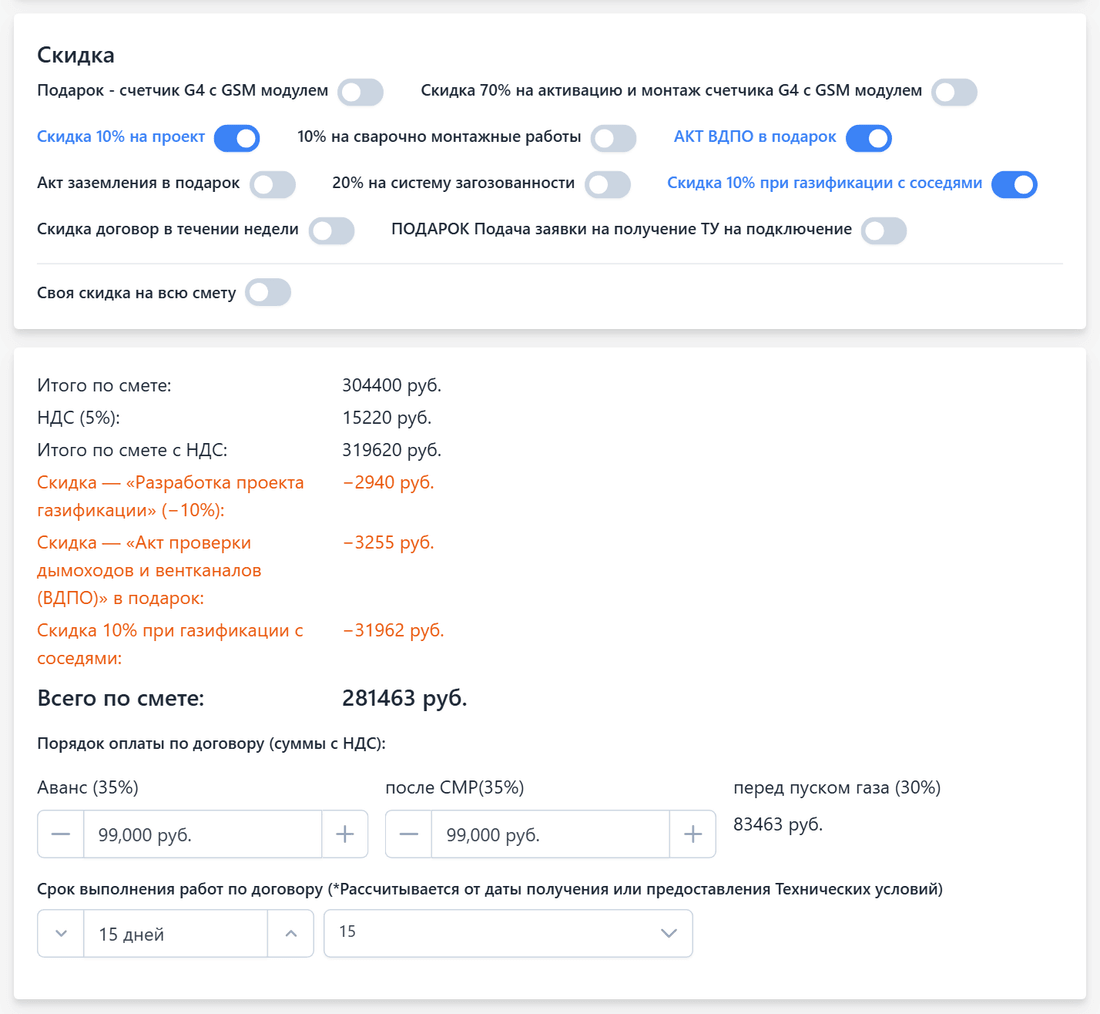
Task: Raise the 15 дней term with up chevron
Action: 290,933
